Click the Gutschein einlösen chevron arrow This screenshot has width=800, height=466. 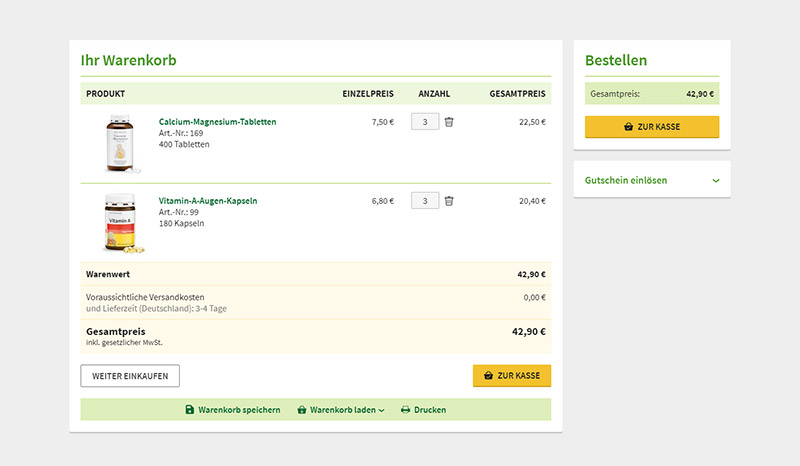click(715, 181)
